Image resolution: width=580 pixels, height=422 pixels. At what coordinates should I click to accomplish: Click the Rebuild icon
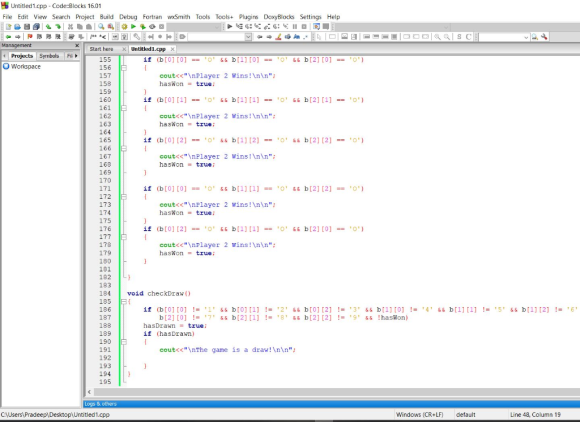(x=152, y=27)
